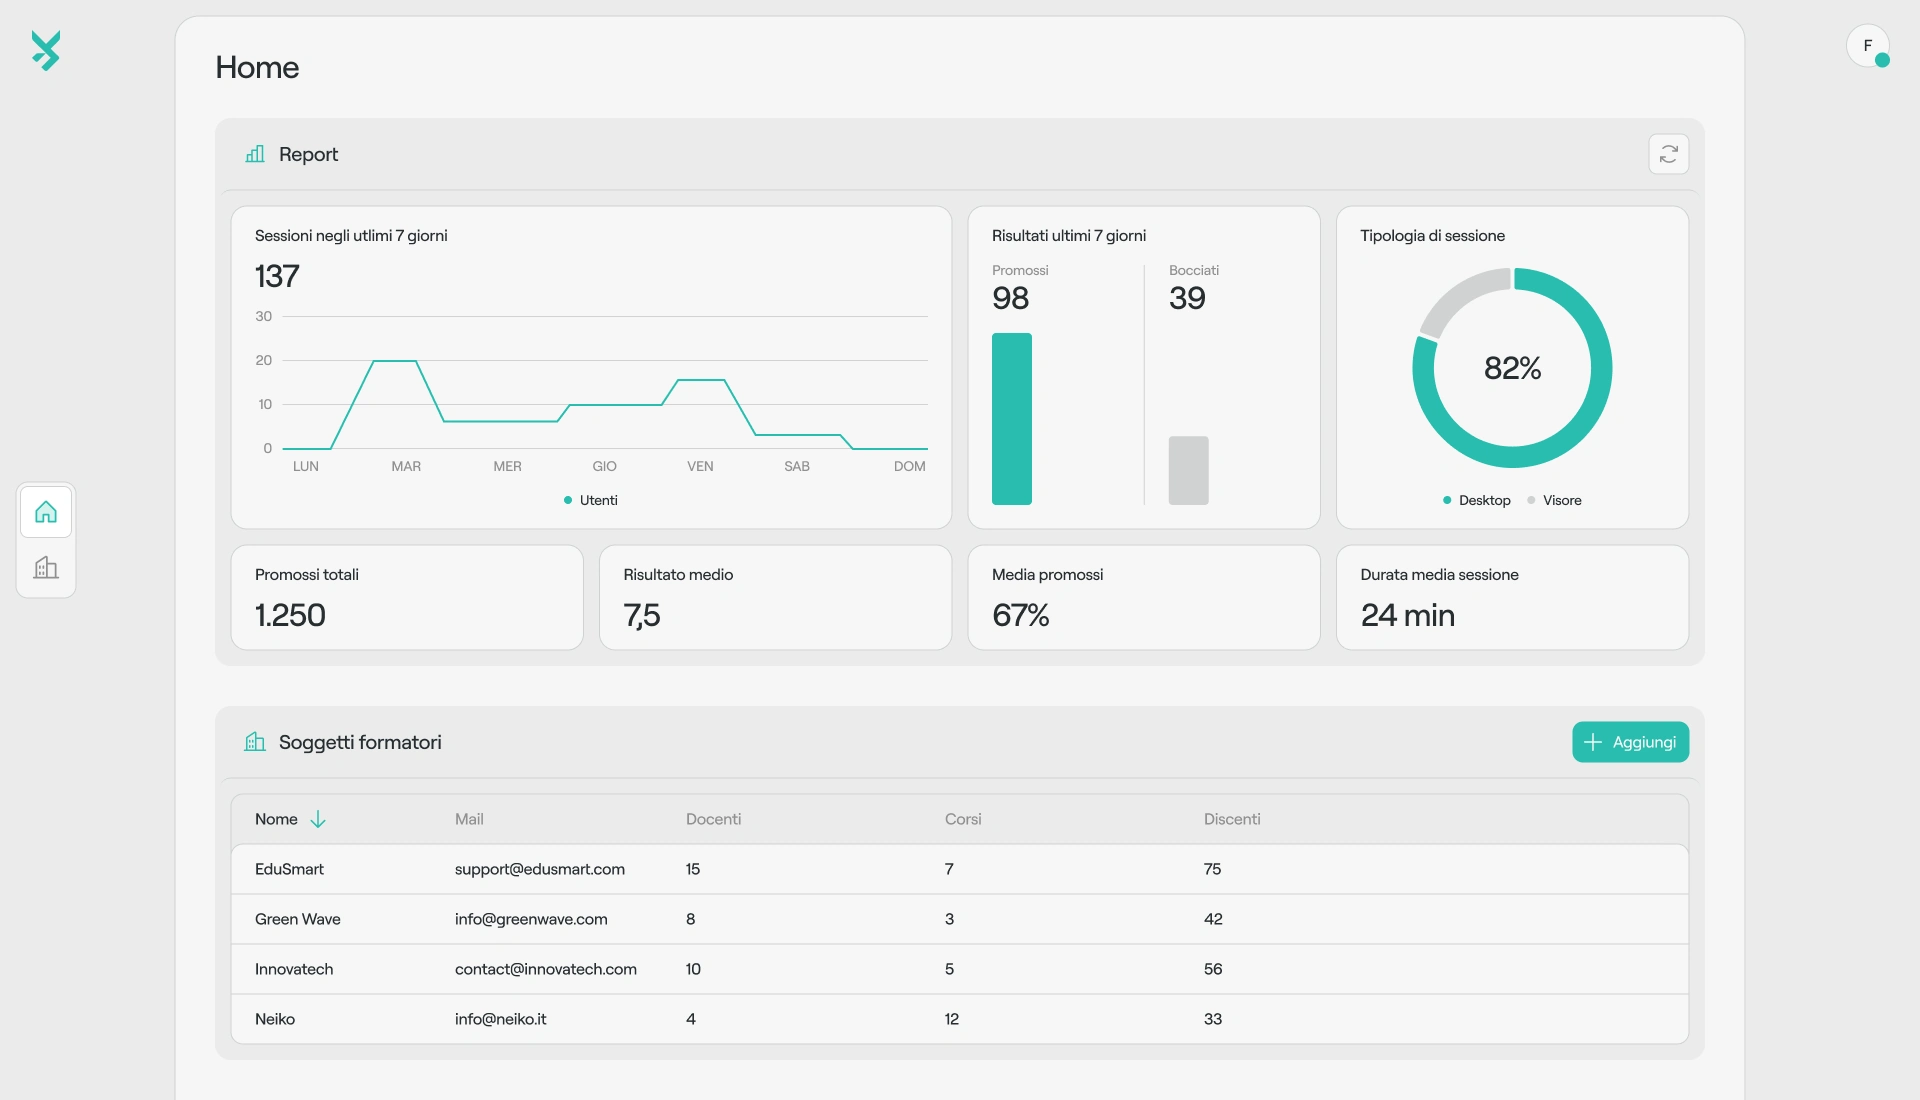Click the Promossi count 98
1920x1100 pixels.
coord(1011,298)
